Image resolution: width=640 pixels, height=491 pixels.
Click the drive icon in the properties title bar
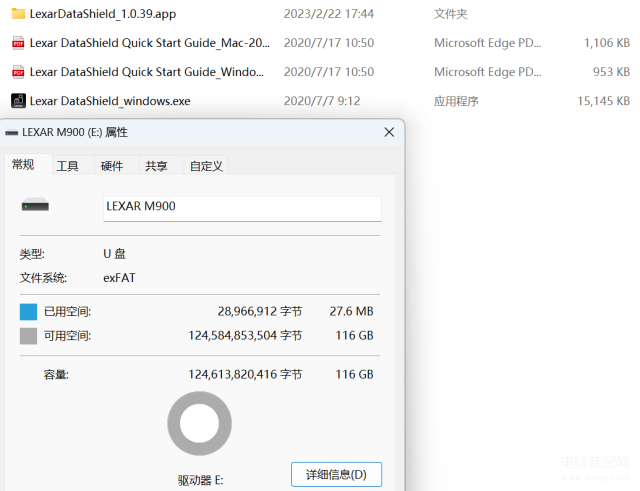11,133
